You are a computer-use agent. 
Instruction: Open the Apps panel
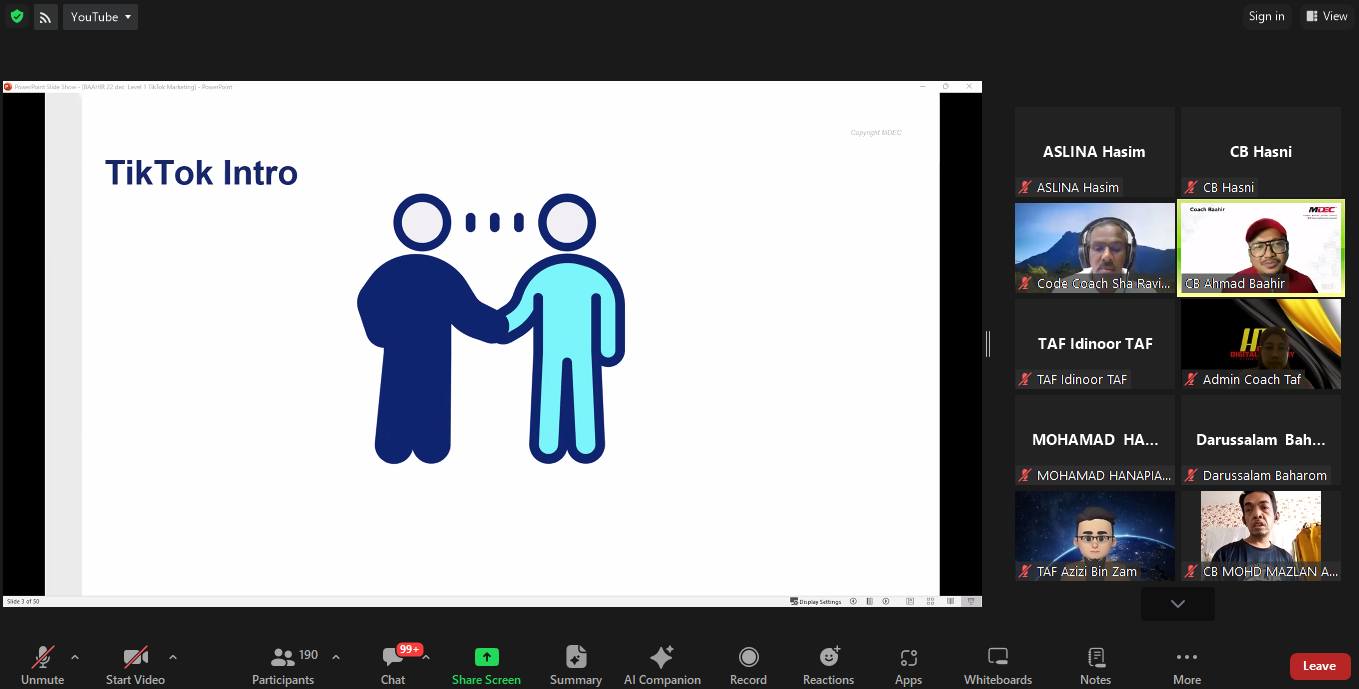(908, 665)
